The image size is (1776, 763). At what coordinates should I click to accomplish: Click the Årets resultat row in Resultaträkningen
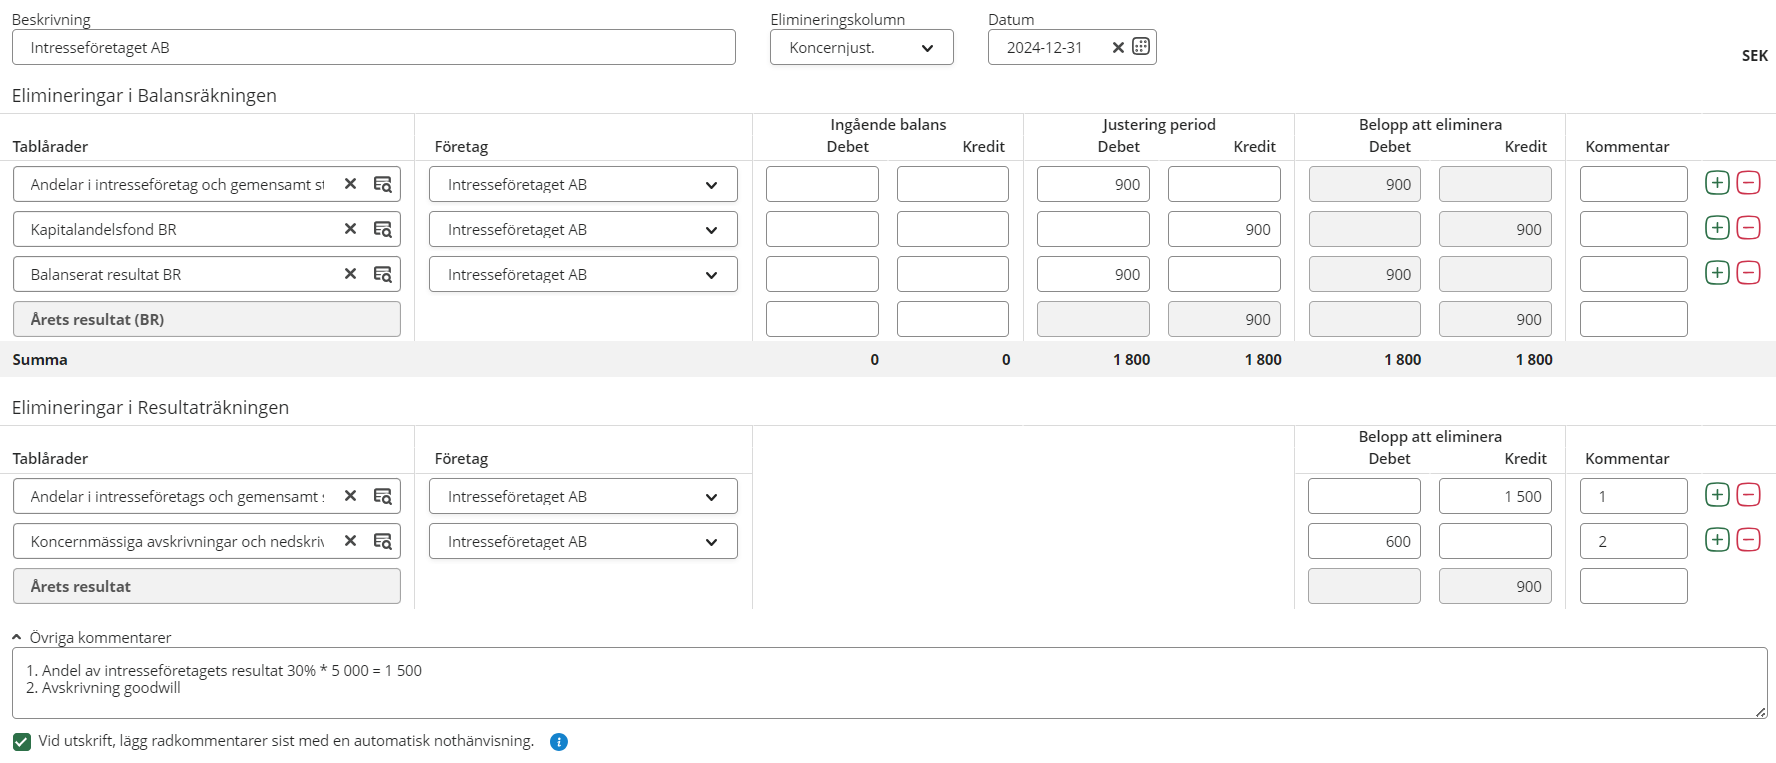click(x=206, y=586)
